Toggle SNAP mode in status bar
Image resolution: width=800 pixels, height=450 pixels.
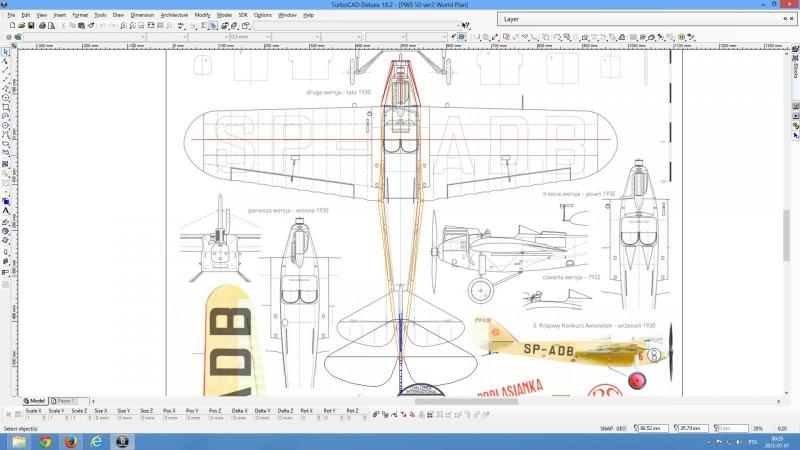pyautogui.click(x=607, y=427)
